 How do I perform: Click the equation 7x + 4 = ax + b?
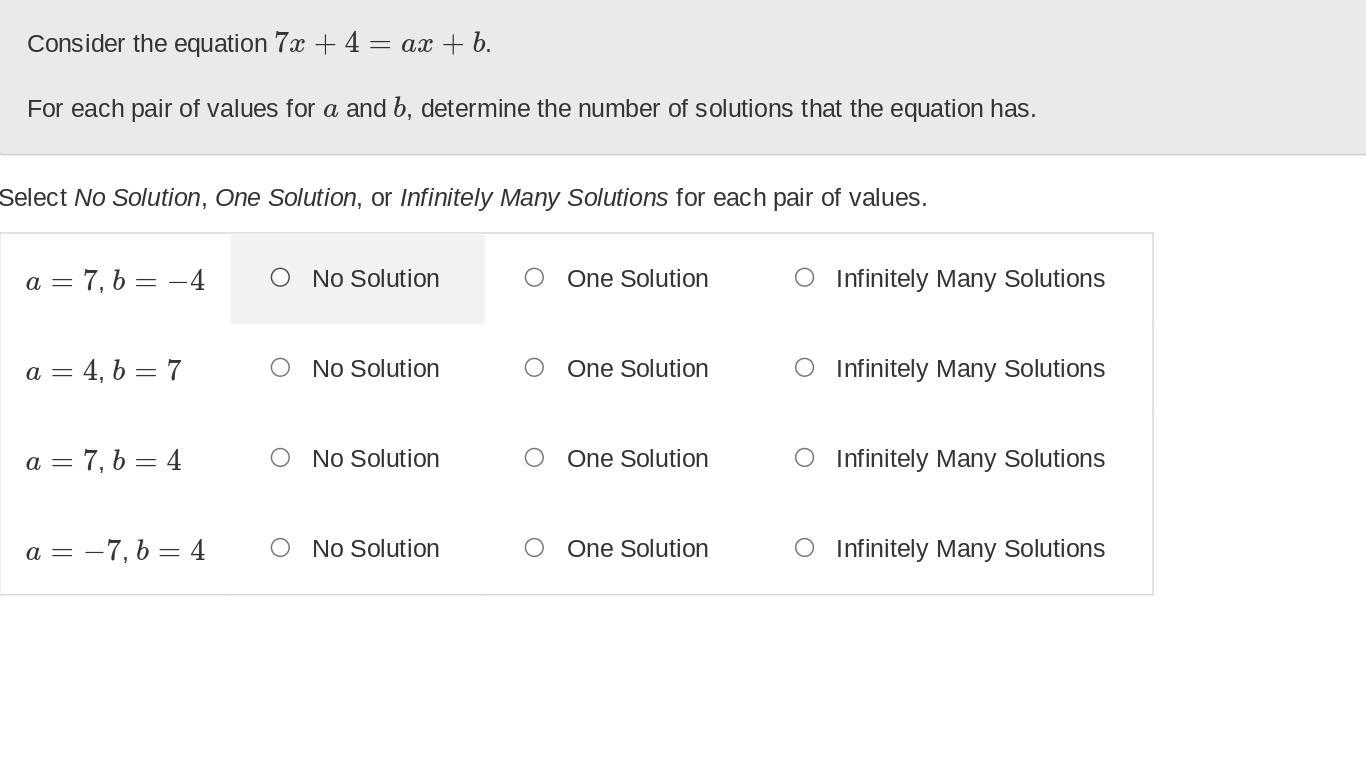380,44
